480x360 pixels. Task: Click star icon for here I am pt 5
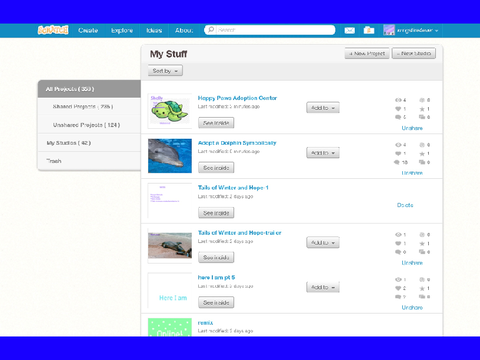(422, 288)
